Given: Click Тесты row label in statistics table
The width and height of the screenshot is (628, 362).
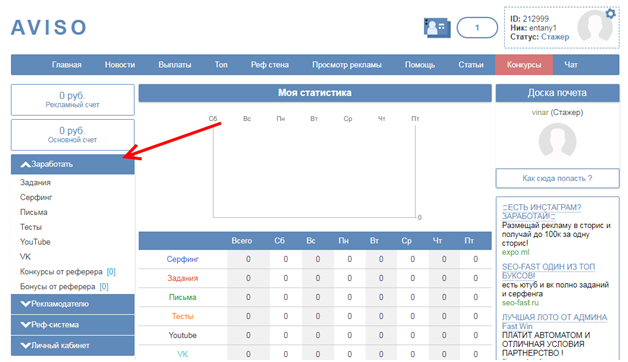Looking at the screenshot, I should (x=183, y=316).
